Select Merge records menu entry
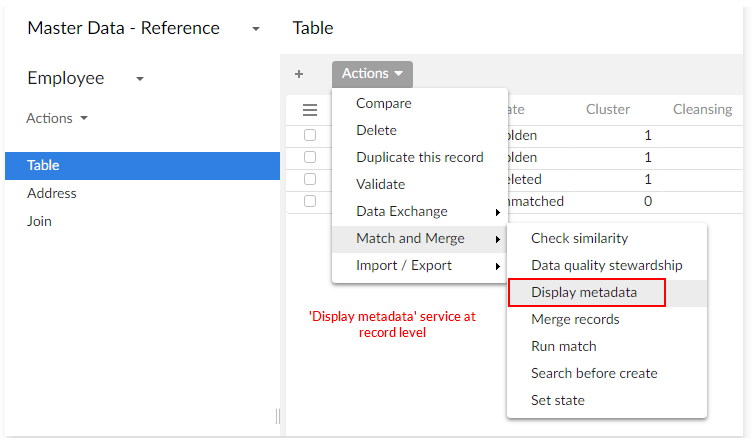This screenshot has height=445, width=752. coord(575,319)
